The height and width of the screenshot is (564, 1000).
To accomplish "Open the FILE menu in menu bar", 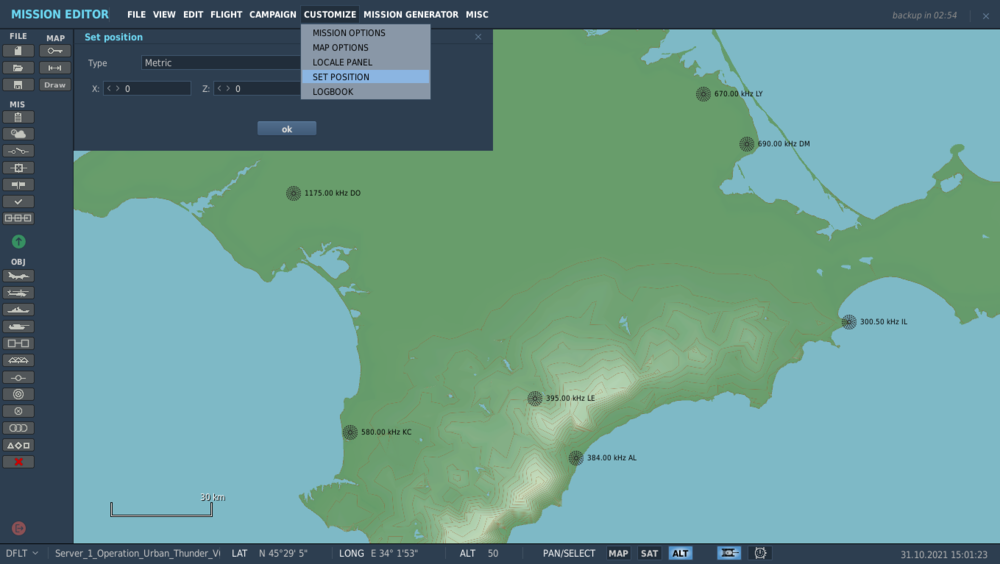I will point(136,14).
